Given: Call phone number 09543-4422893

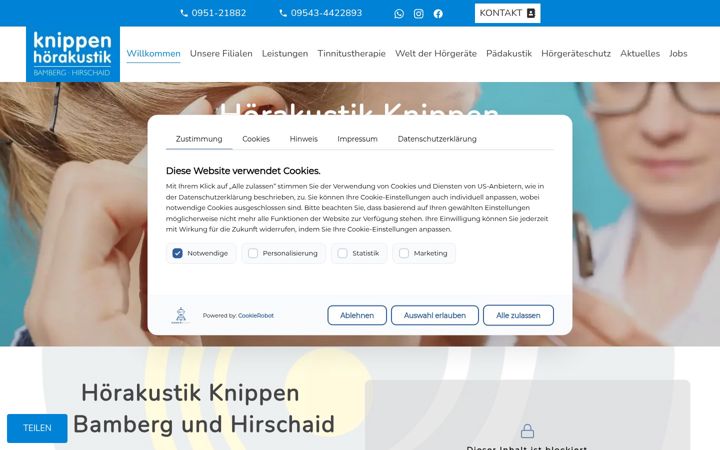Looking at the screenshot, I should 321,13.
